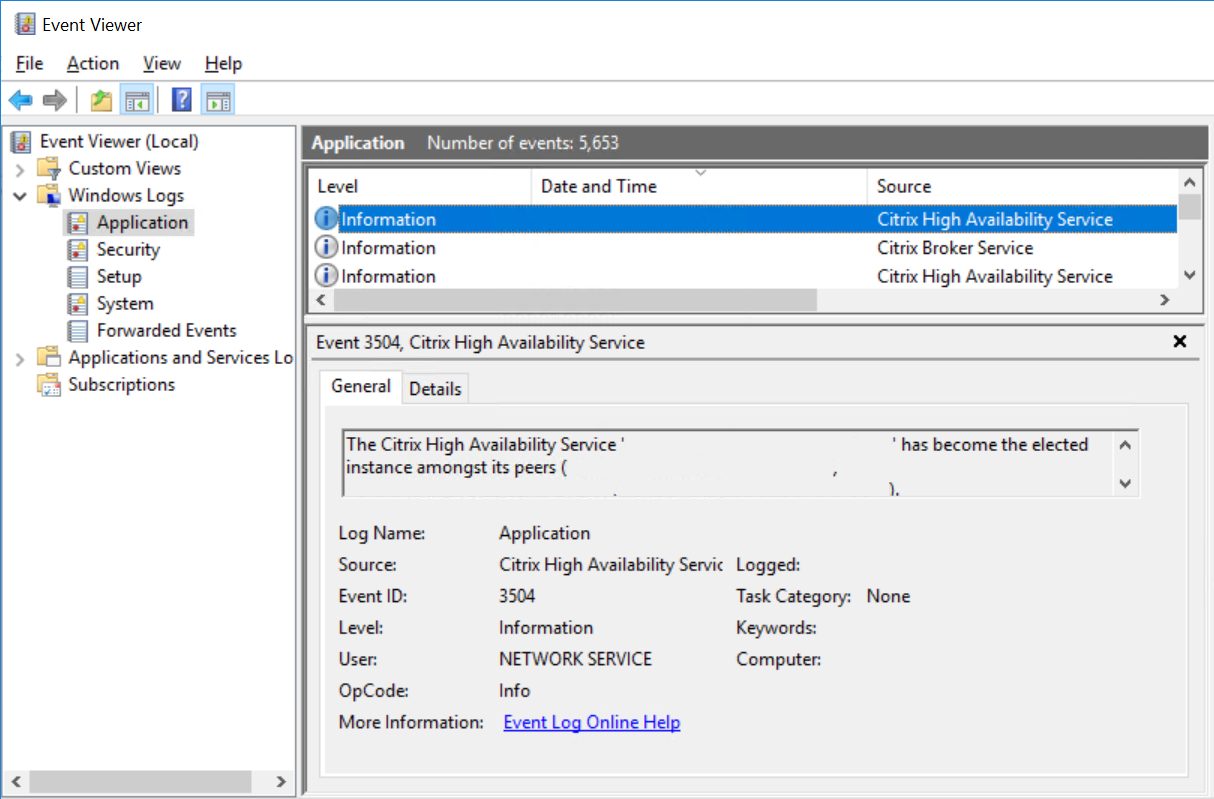Click the event list horizontal scrollbar
This screenshot has height=799, width=1214.
(x=575, y=300)
